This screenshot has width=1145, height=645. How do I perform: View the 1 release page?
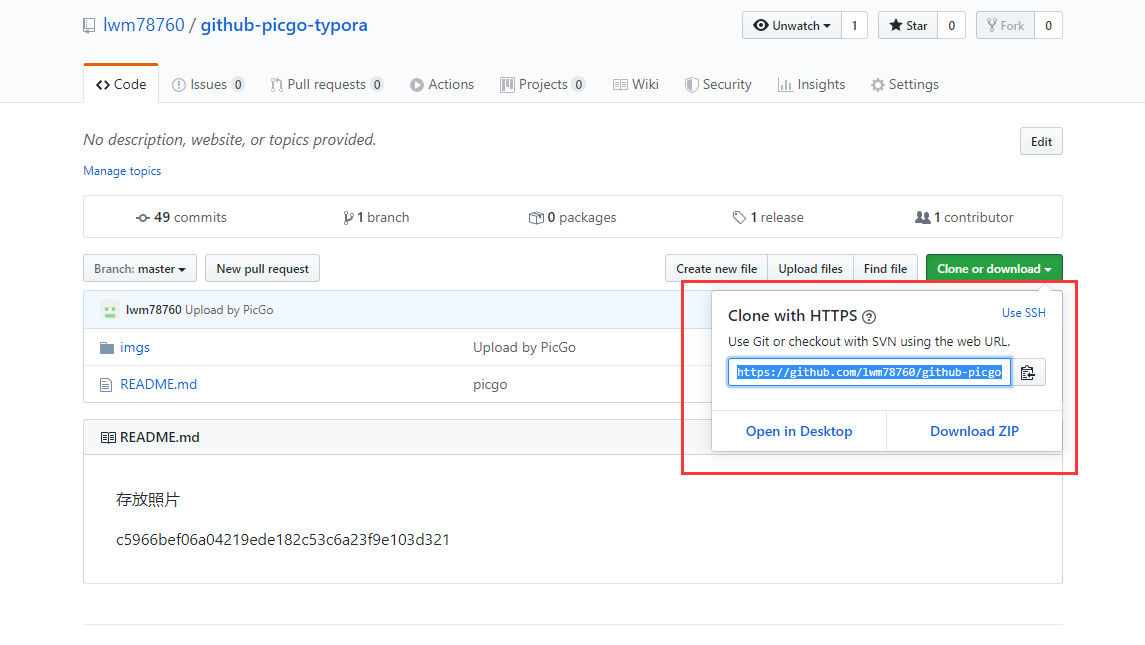768,218
